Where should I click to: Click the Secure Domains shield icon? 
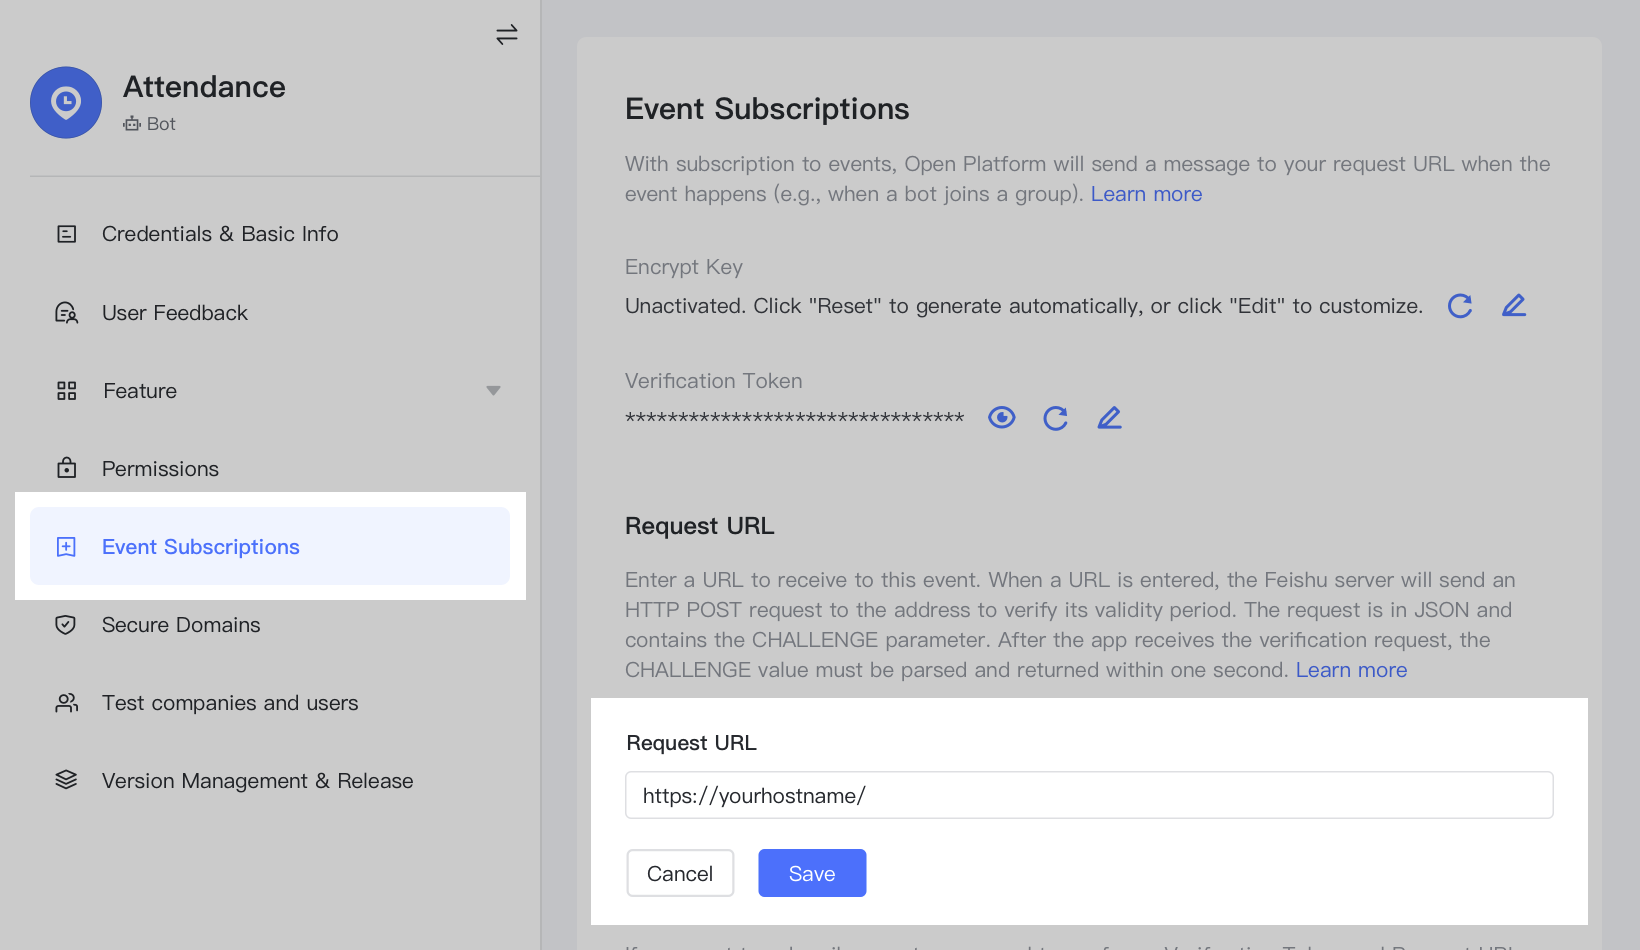pyautogui.click(x=66, y=625)
